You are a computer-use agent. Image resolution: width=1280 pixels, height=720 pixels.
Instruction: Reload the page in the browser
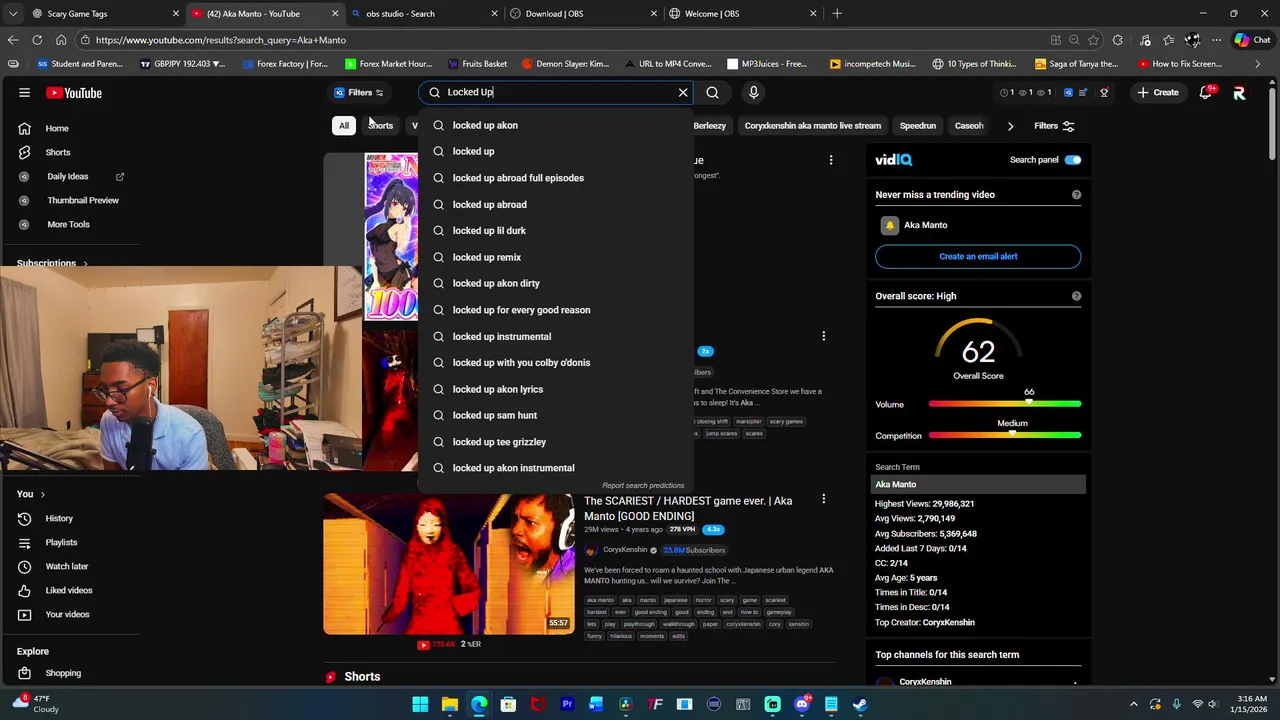(37, 40)
